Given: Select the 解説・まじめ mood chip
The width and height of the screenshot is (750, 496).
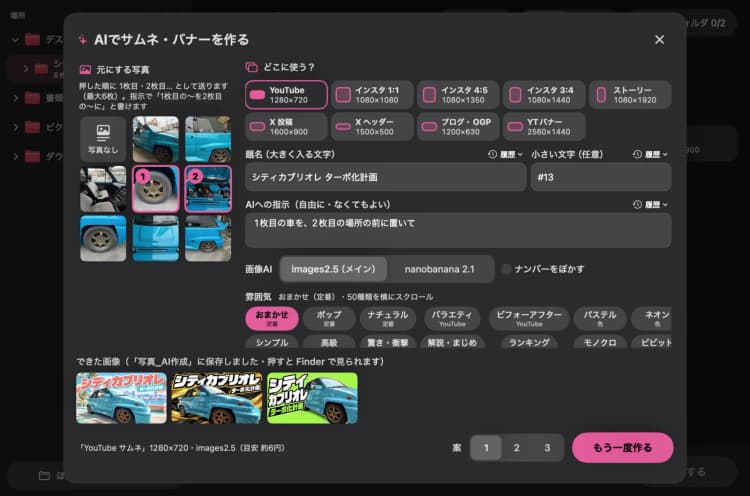Looking at the screenshot, I should tap(452, 342).
